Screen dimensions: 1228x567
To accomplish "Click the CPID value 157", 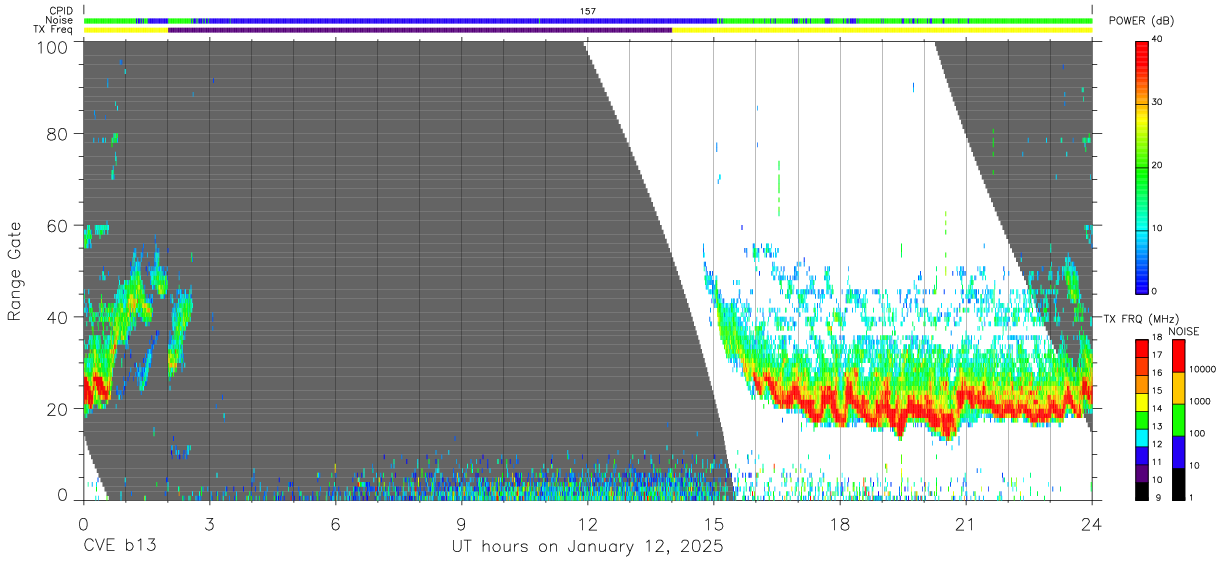I will point(588,11).
